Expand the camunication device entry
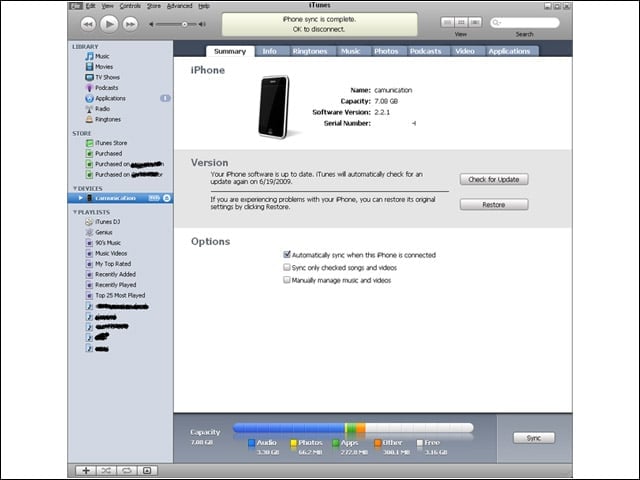 click(x=80, y=198)
